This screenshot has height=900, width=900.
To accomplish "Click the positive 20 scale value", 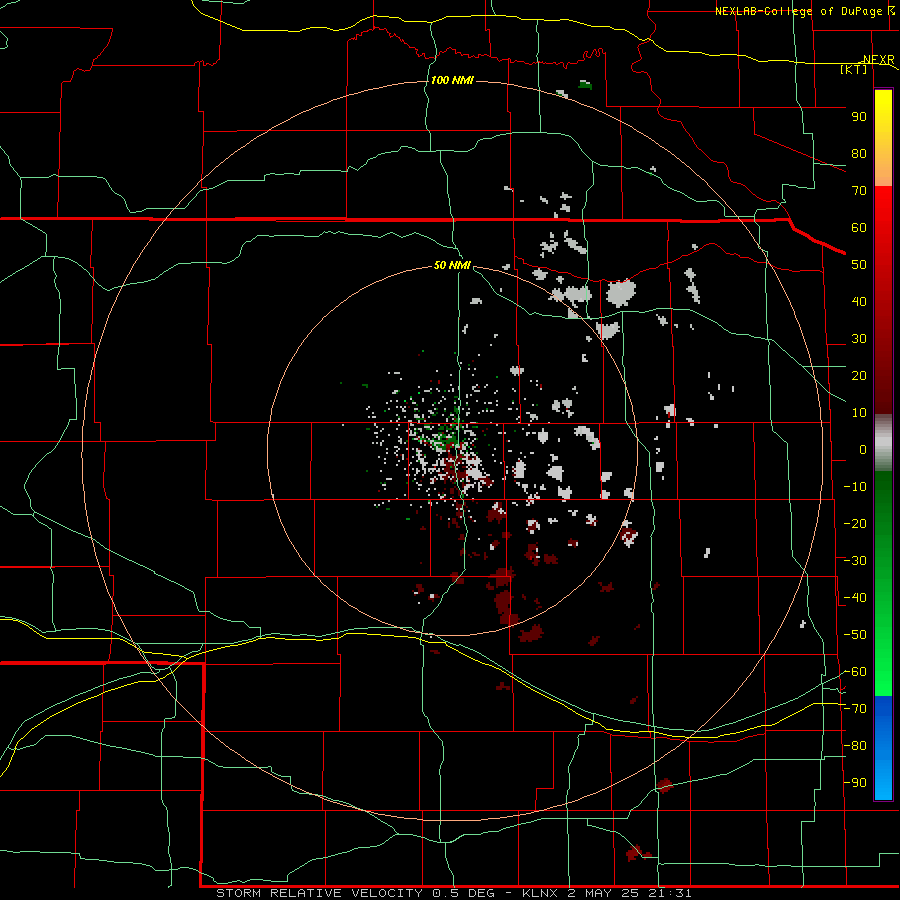I will (x=859, y=376).
